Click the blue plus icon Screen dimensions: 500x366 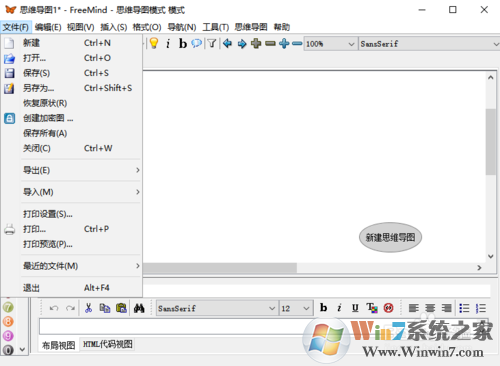284,43
